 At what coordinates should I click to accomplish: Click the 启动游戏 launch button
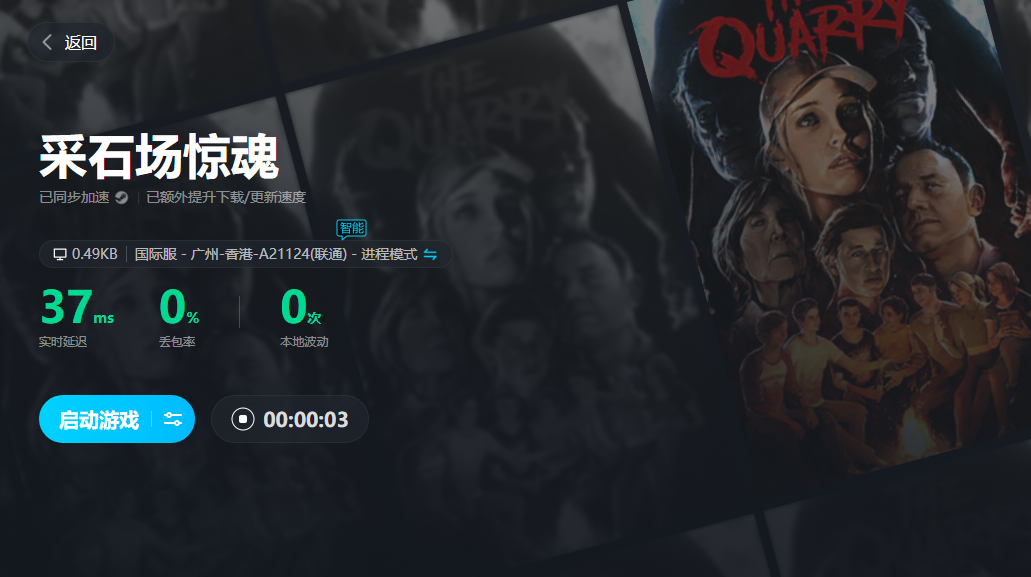pyautogui.click(x=99, y=419)
